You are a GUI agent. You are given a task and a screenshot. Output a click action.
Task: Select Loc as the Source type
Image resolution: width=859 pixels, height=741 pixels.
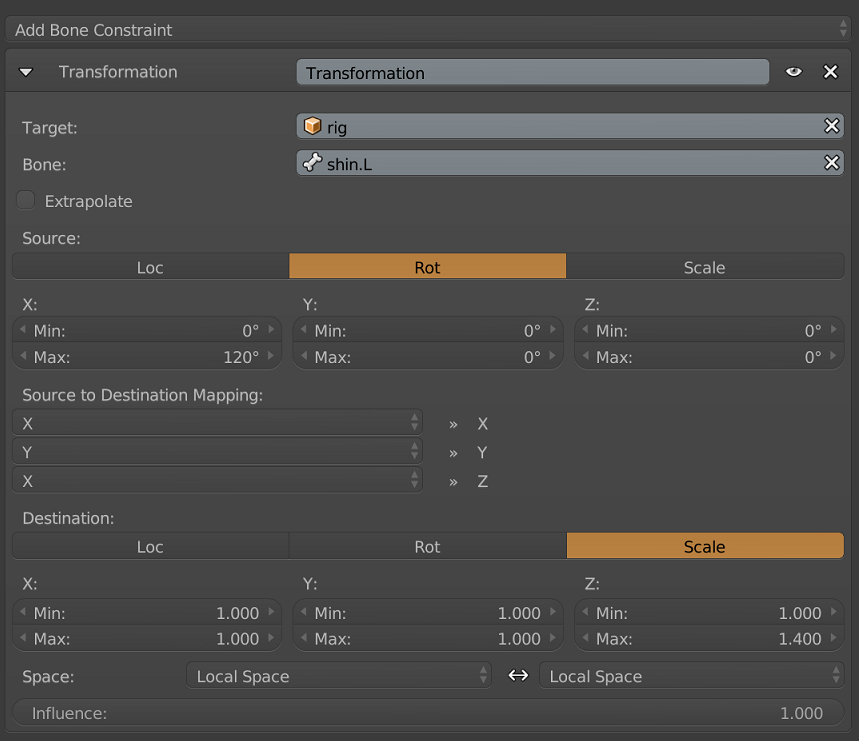(150, 267)
